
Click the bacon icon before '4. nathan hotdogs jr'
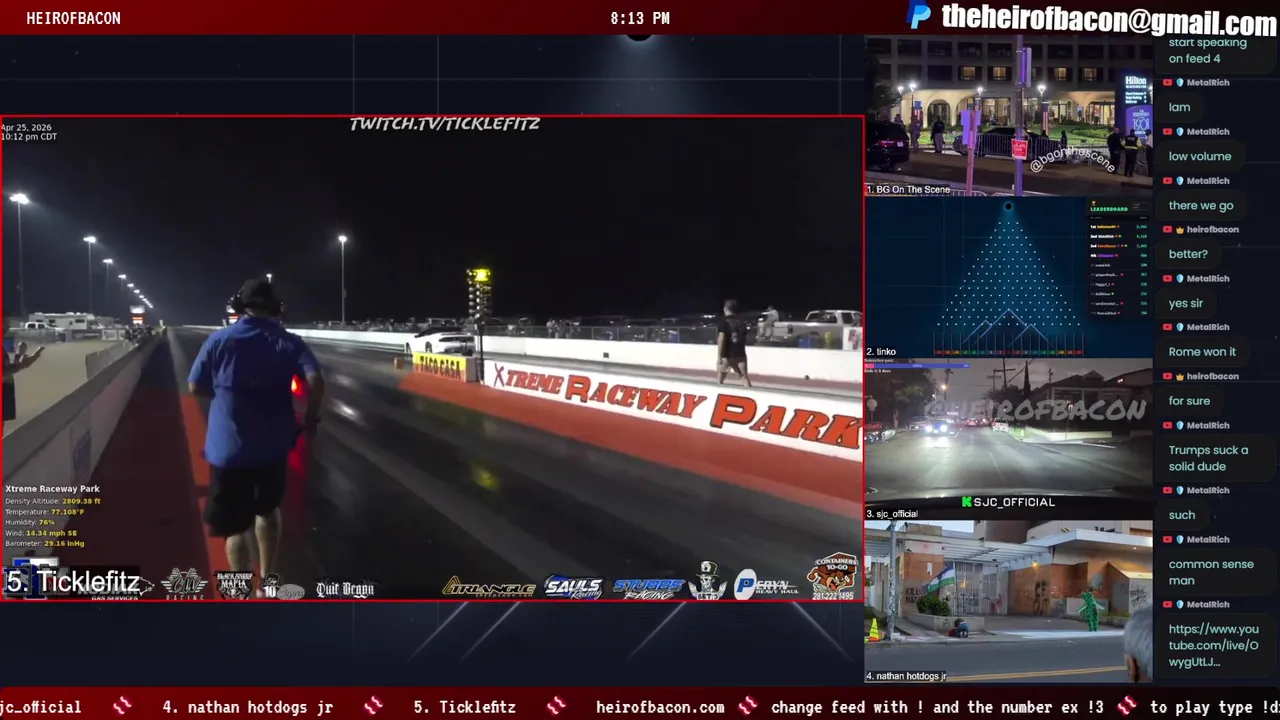(x=122, y=706)
